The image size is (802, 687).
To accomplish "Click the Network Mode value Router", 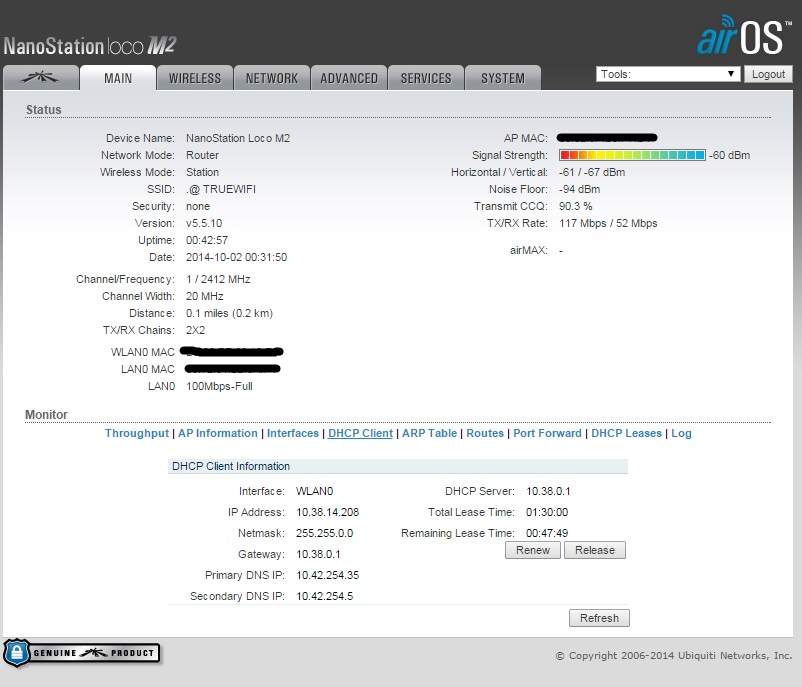I will pos(202,155).
